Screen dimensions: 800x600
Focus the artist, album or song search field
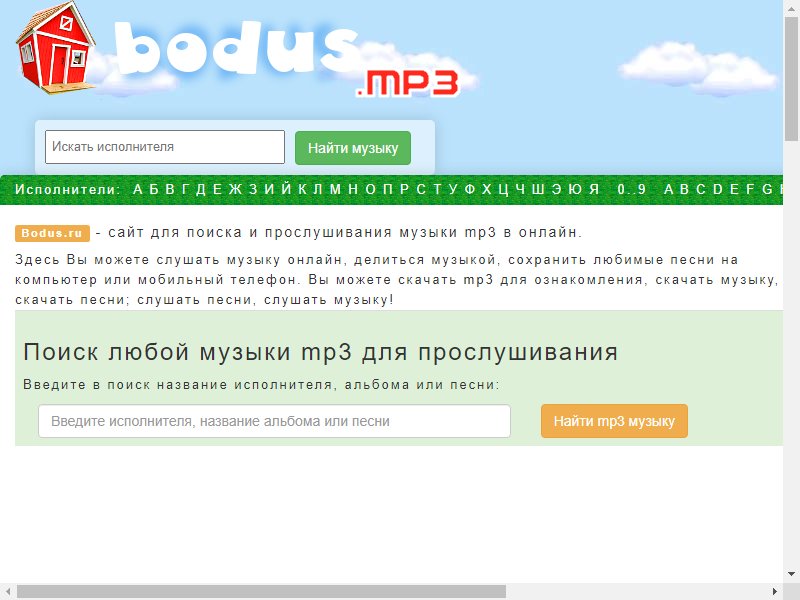coord(274,421)
